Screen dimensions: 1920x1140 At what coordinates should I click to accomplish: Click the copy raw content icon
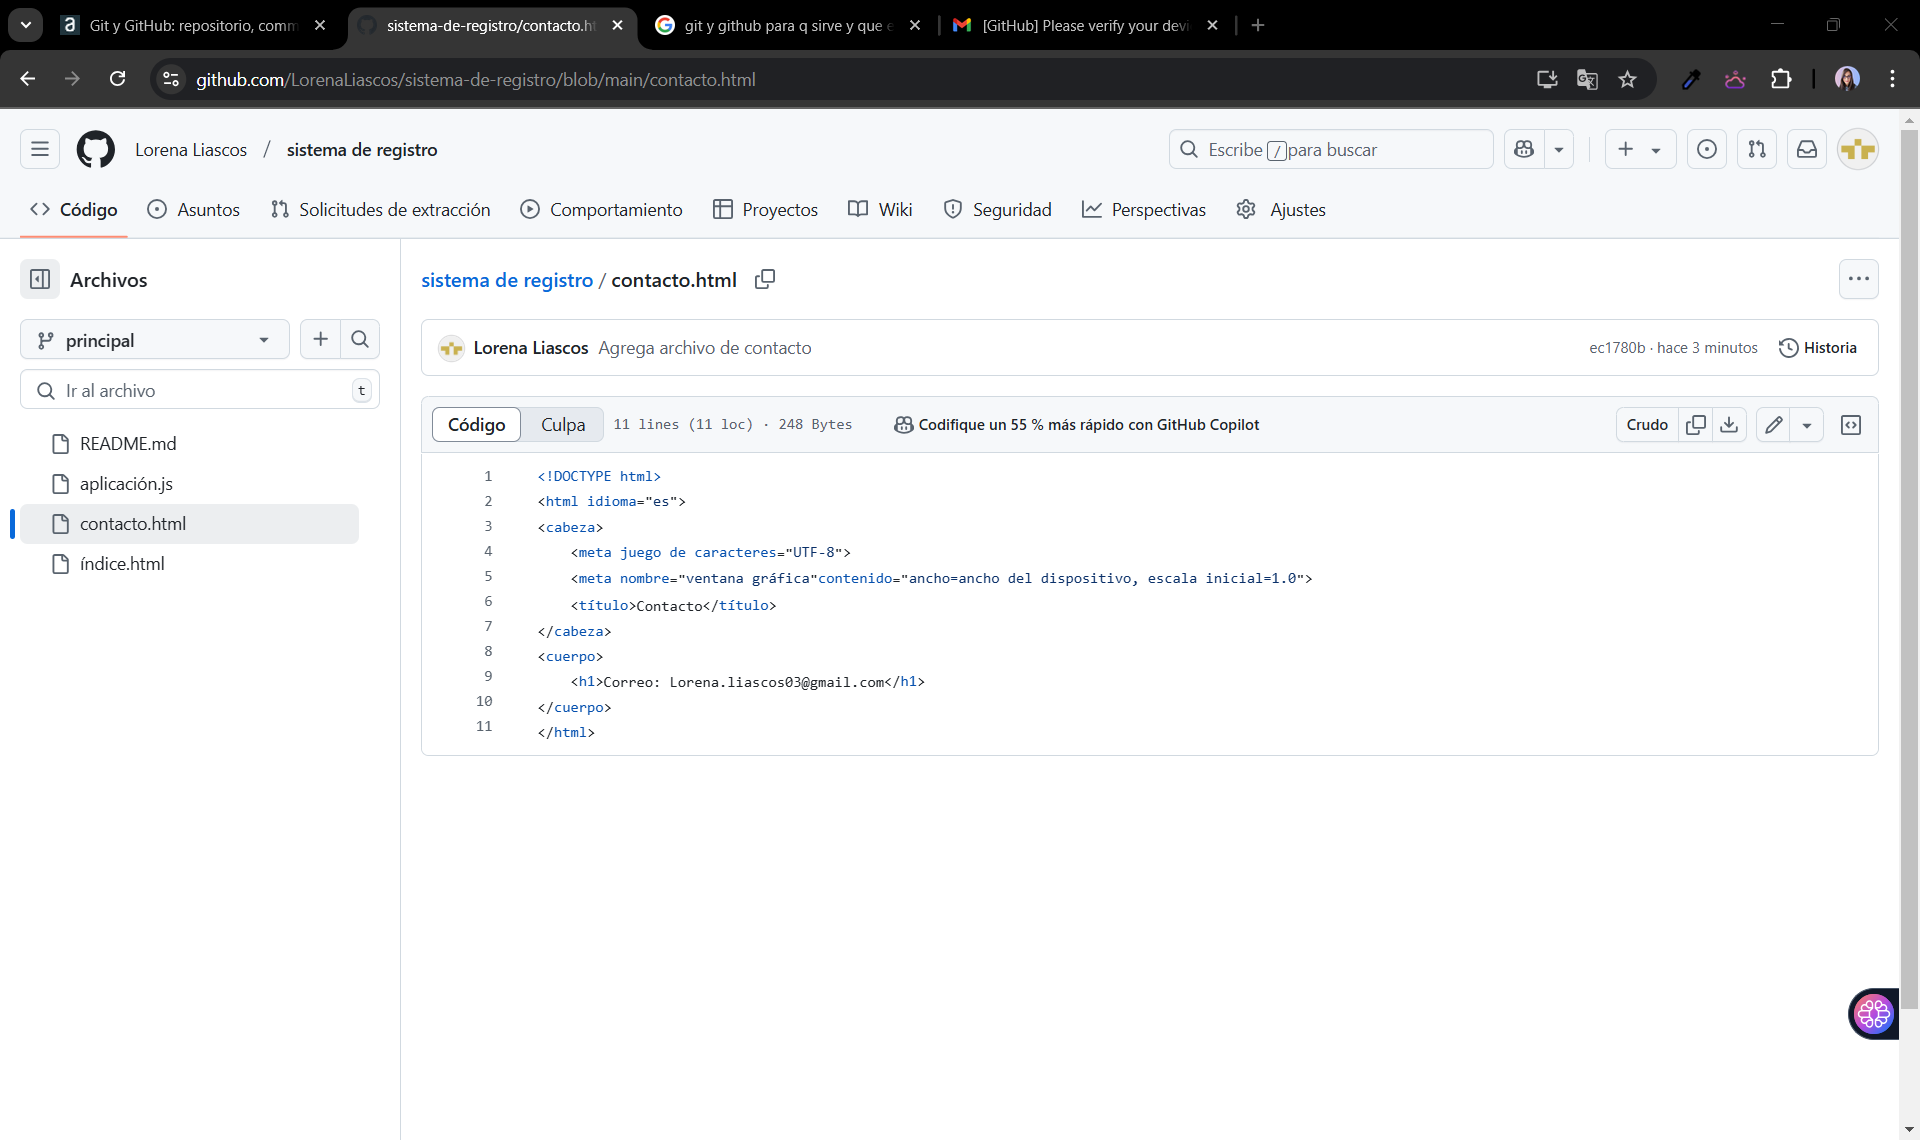(x=1693, y=425)
